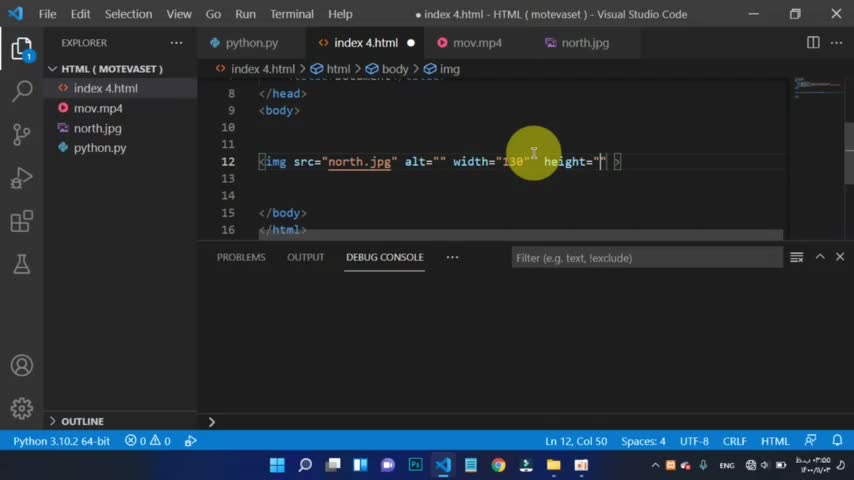Click the debug console filter input field
Image resolution: width=854 pixels, height=480 pixels.
[646, 258]
